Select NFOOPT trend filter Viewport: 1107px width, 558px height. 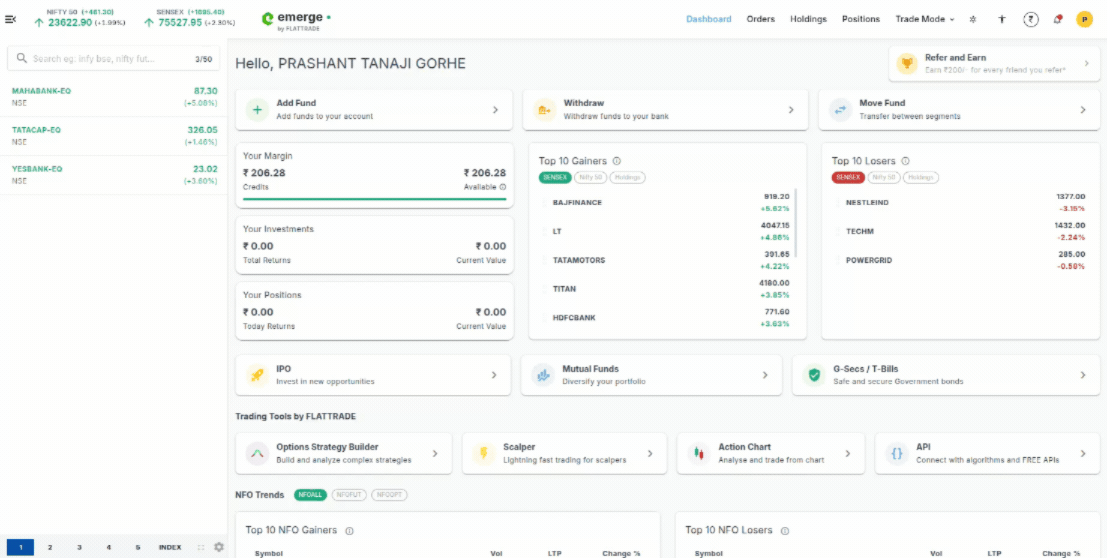389,495
